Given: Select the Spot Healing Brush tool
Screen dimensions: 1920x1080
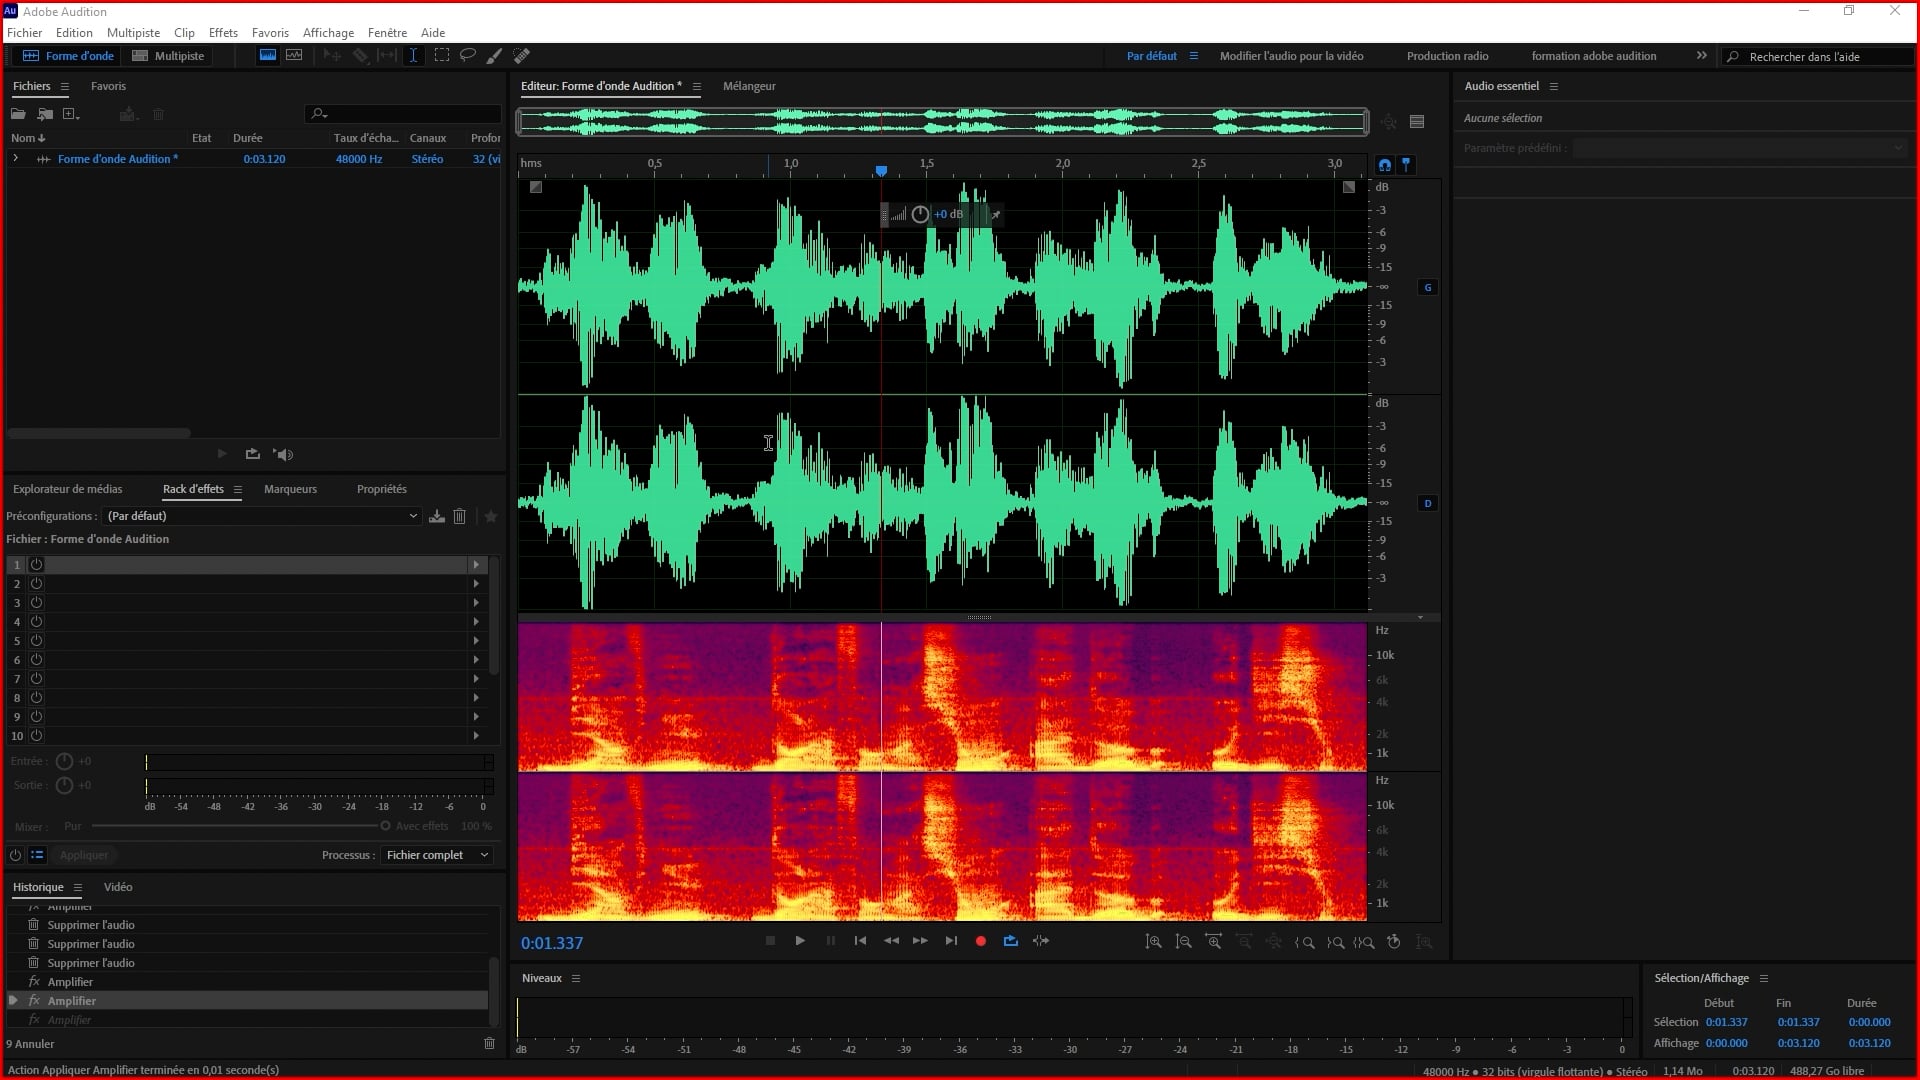Looking at the screenshot, I should [521, 56].
